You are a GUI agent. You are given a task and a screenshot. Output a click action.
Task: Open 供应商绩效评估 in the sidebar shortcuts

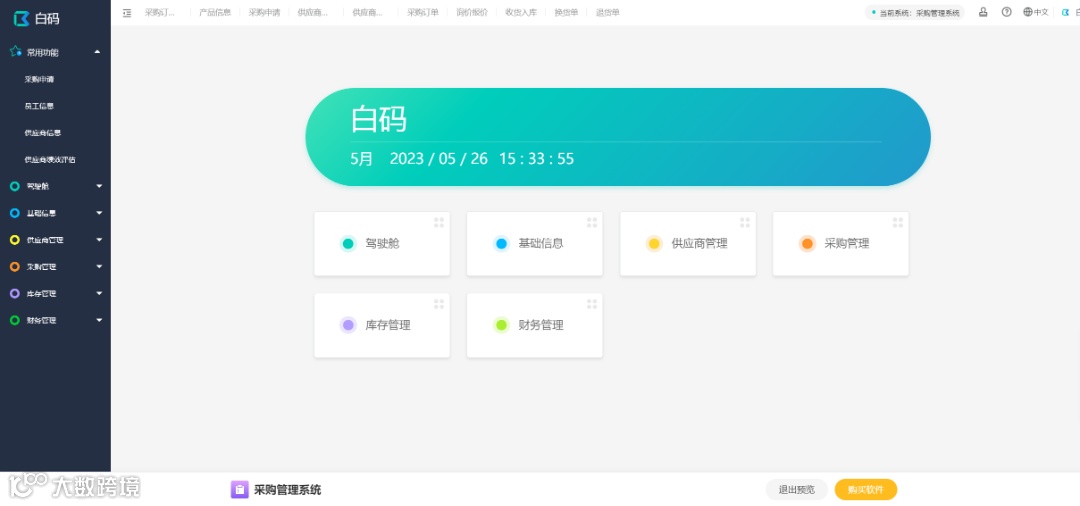click(50, 160)
